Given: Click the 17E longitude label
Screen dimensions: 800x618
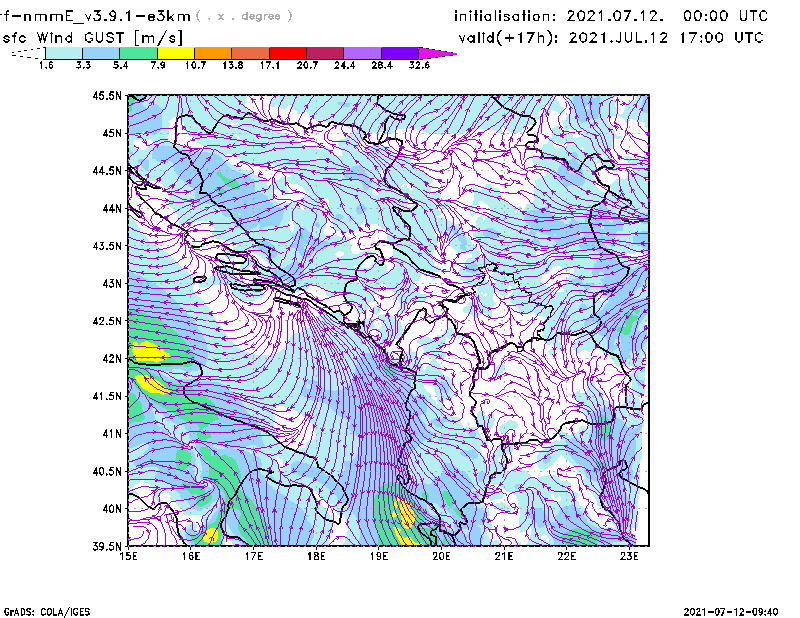Looking at the screenshot, I should coord(254,556).
